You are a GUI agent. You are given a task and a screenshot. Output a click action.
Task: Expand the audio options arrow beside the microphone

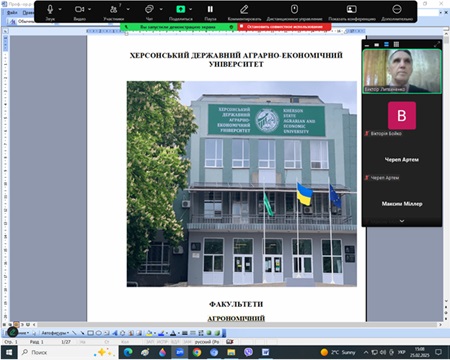pyautogui.click(x=60, y=9)
